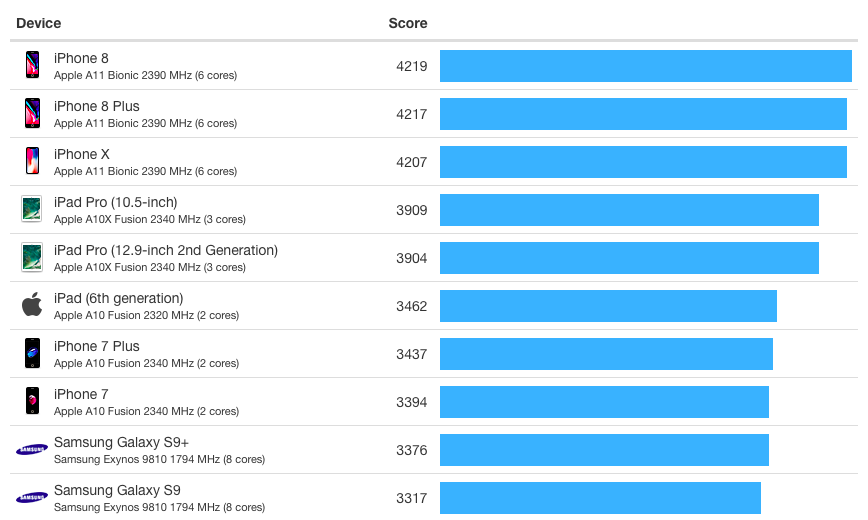Click the iPad Pro (10.5-inch) icon
The width and height of the screenshot is (868, 520).
(32, 210)
